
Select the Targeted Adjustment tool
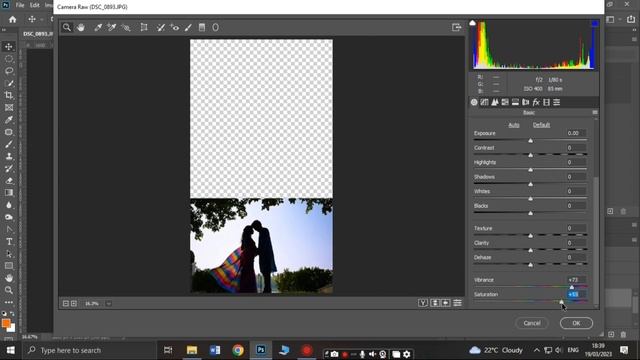[126, 27]
